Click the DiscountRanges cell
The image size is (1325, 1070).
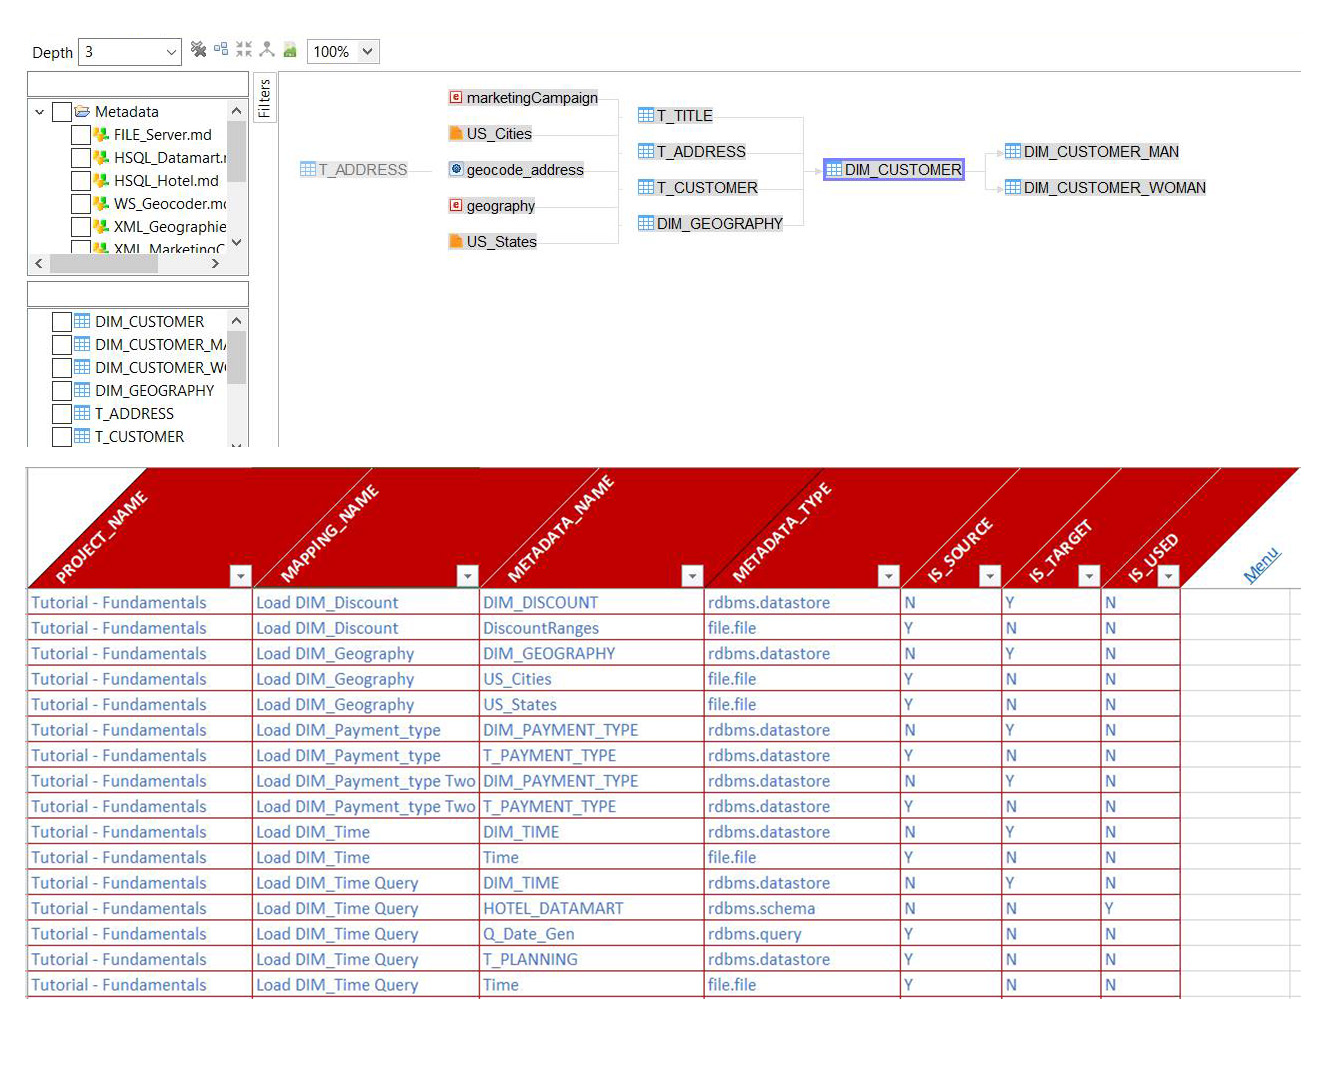coord(592,628)
